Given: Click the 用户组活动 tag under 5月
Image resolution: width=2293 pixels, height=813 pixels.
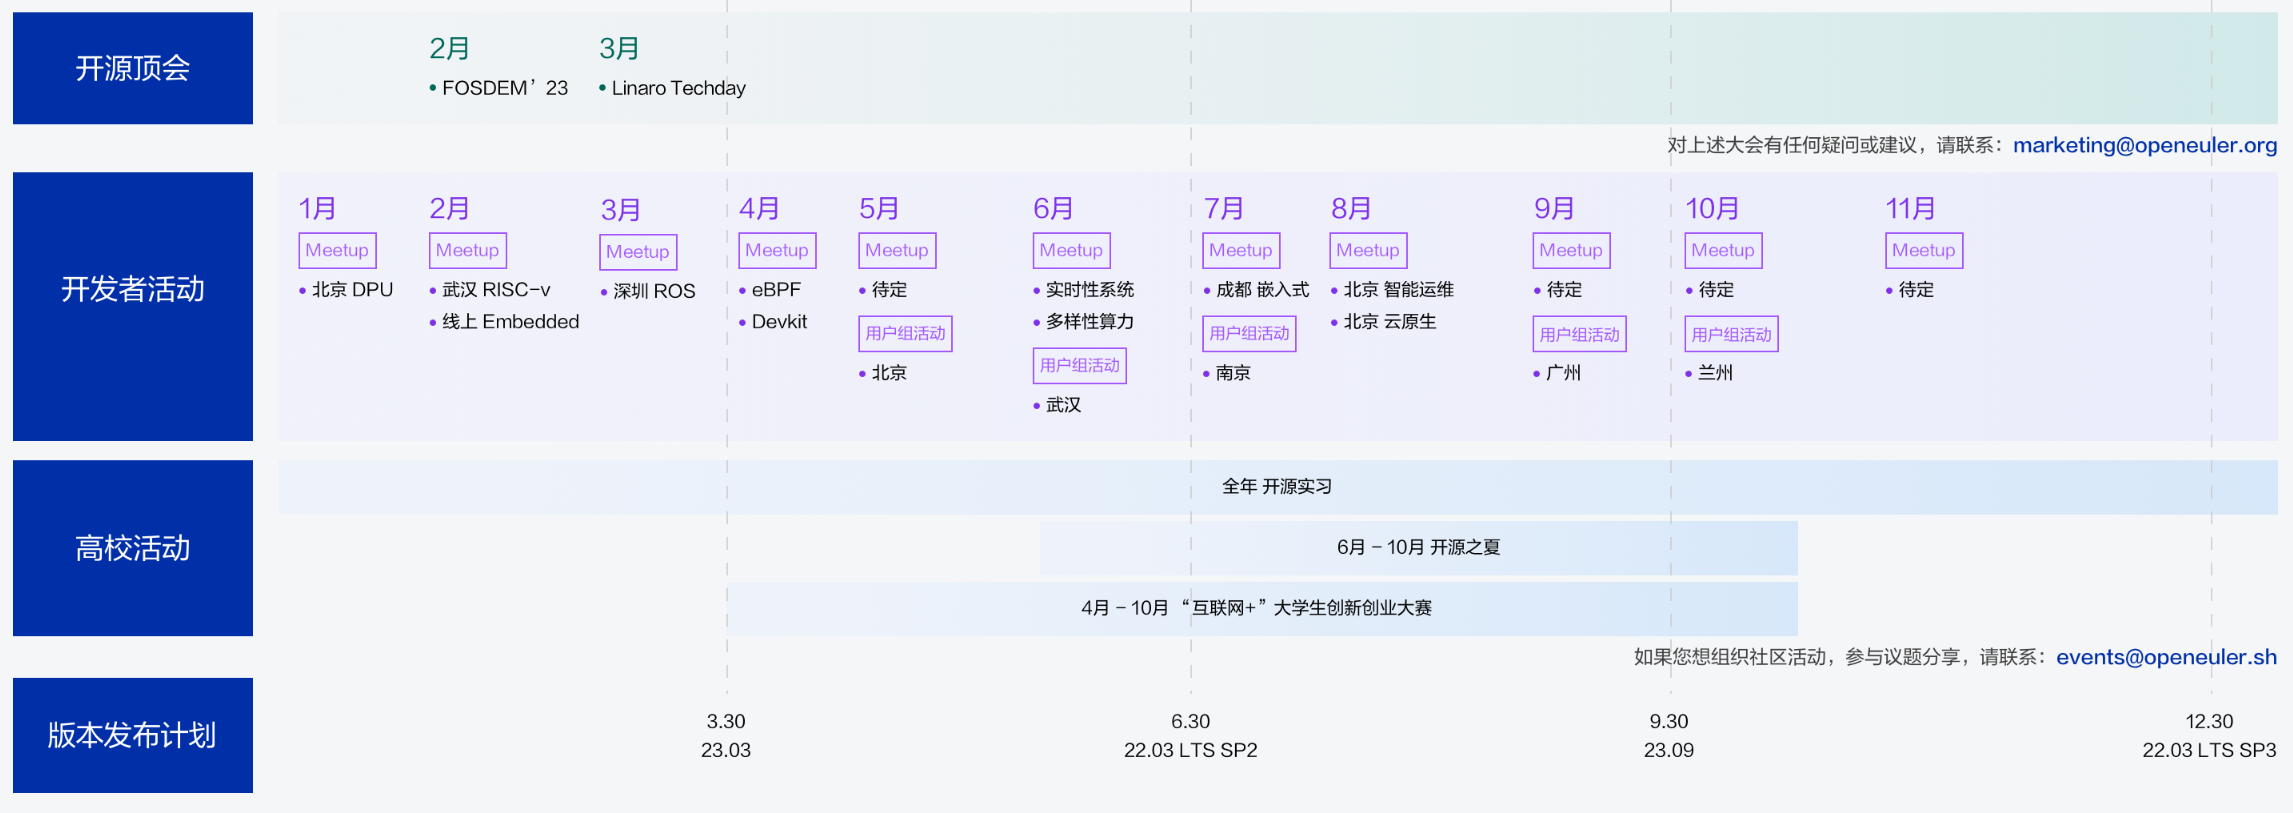Looking at the screenshot, I should pos(905,333).
